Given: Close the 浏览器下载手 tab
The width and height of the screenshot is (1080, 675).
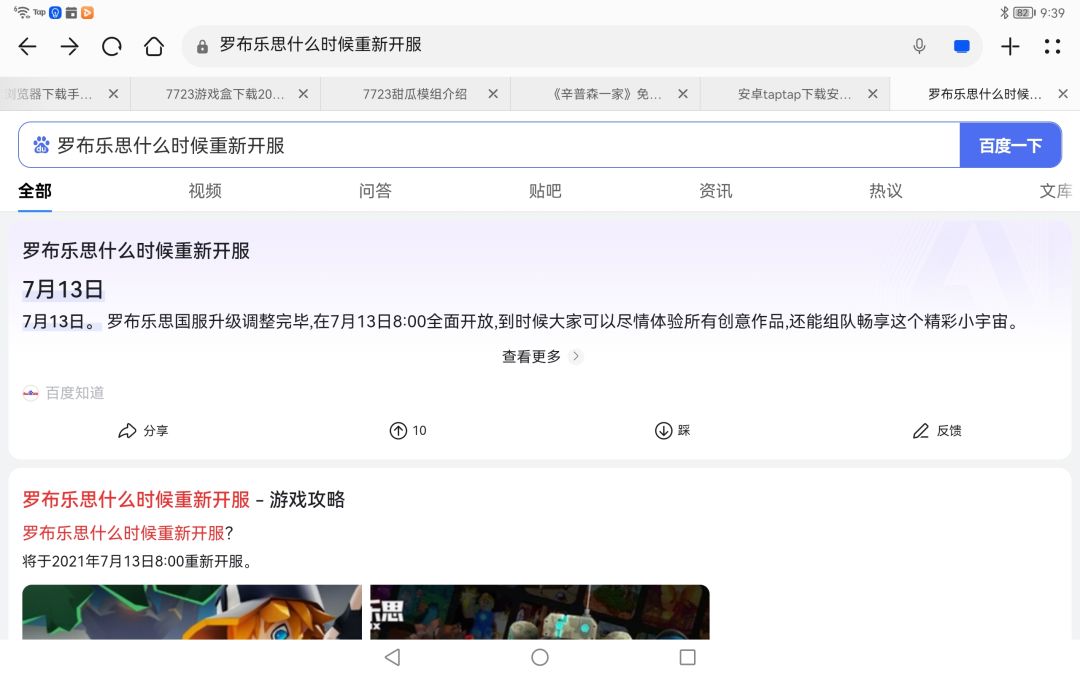Looking at the screenshot, I should tap(114, 94).
